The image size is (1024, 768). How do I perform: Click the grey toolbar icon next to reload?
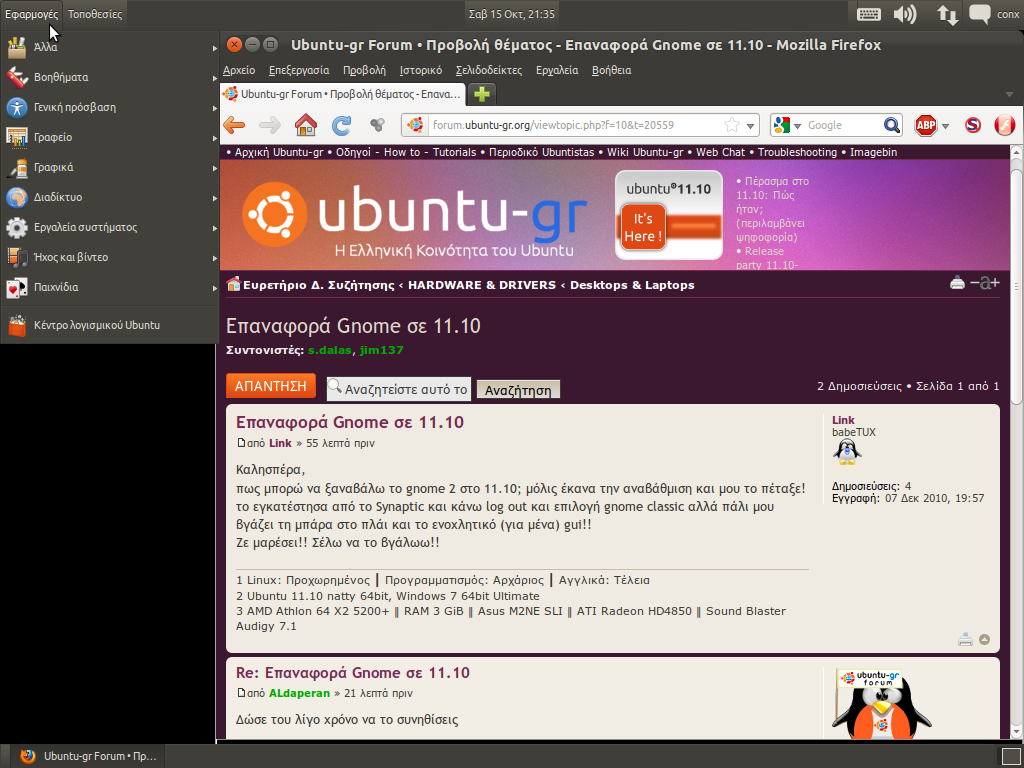pyautogui.click(x=377, y=125)
